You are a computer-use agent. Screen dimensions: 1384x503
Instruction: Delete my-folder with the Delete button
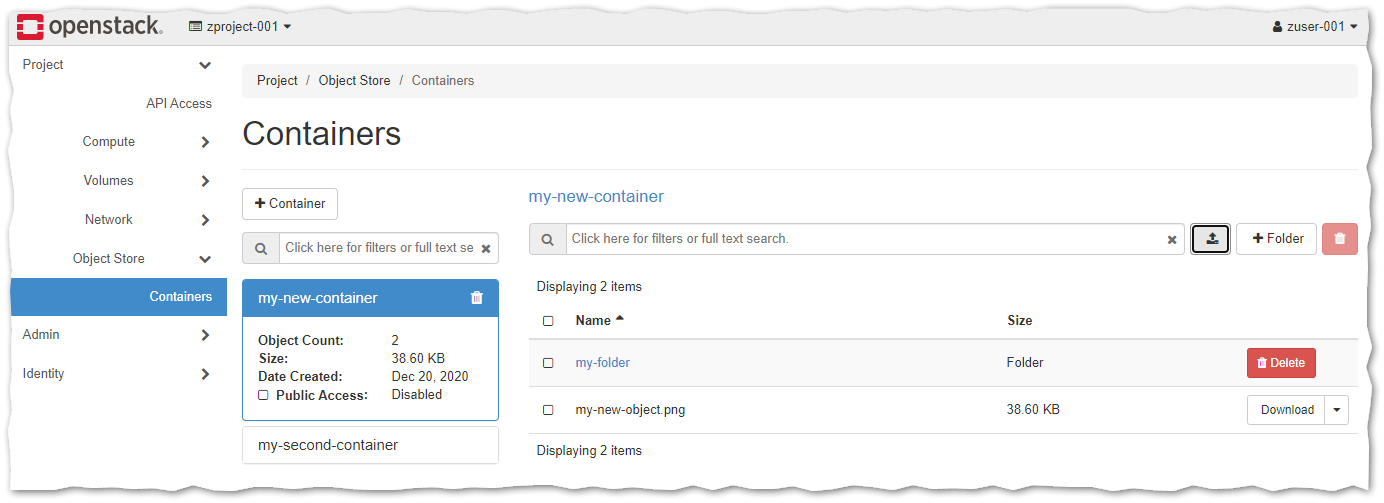coord(1281,363)
